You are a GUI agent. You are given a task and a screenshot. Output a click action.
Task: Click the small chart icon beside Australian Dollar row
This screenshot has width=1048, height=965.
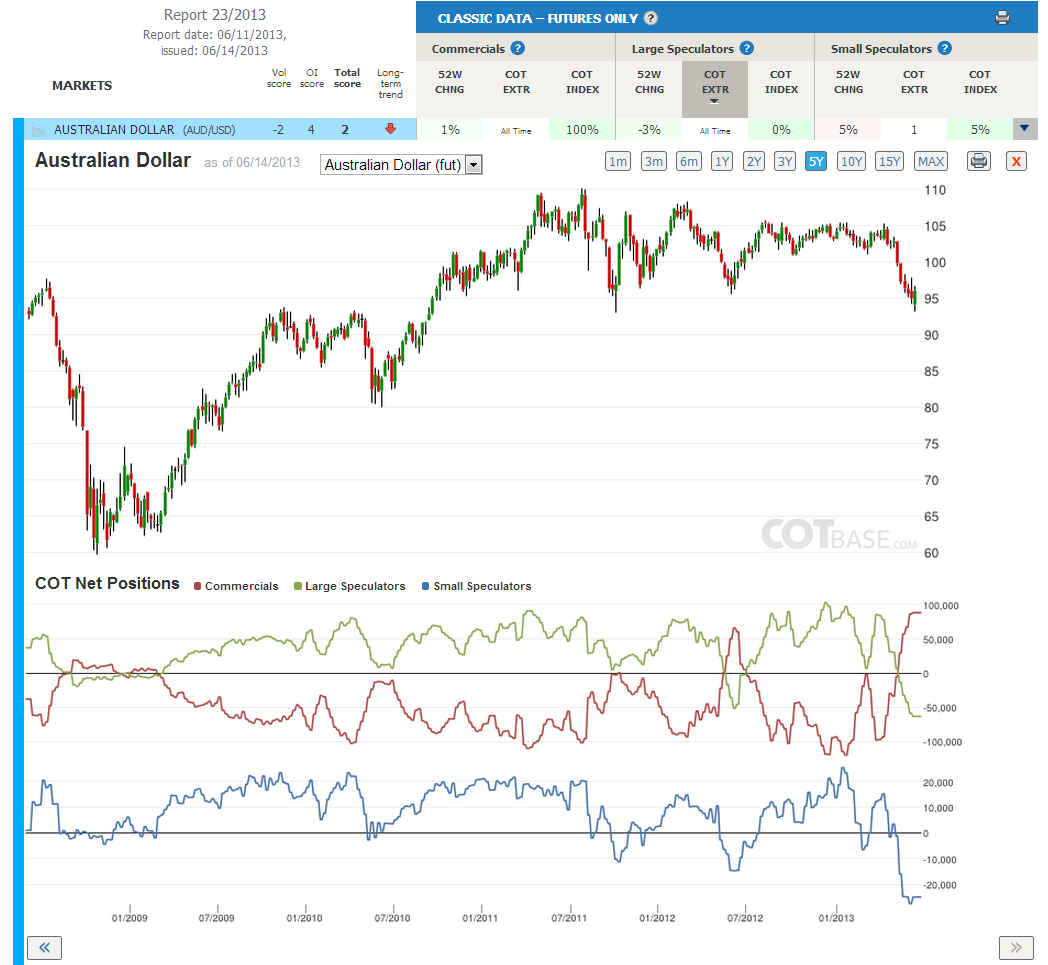click(x=39, y=130)
